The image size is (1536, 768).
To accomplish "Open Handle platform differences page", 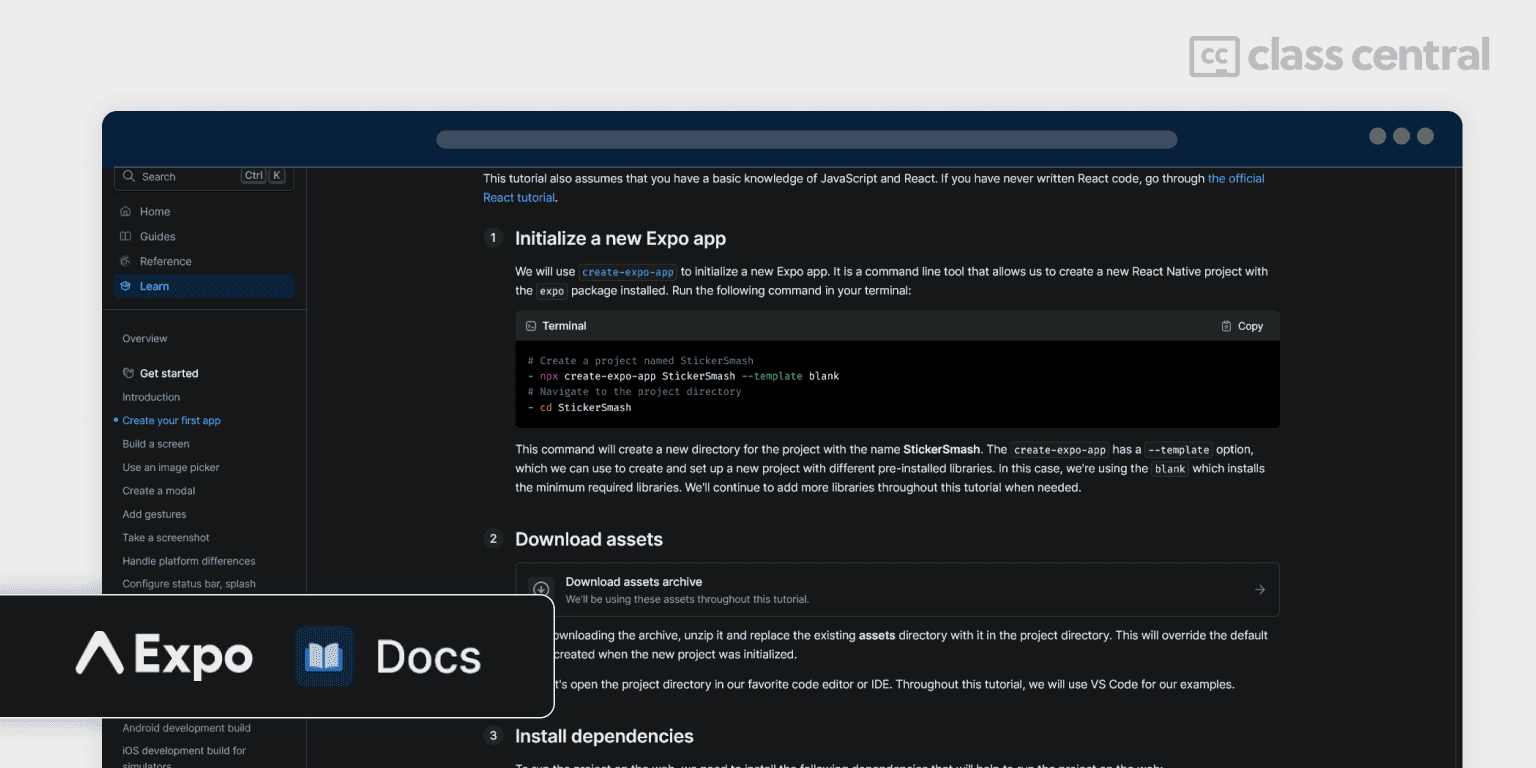I will pos(189,561).
